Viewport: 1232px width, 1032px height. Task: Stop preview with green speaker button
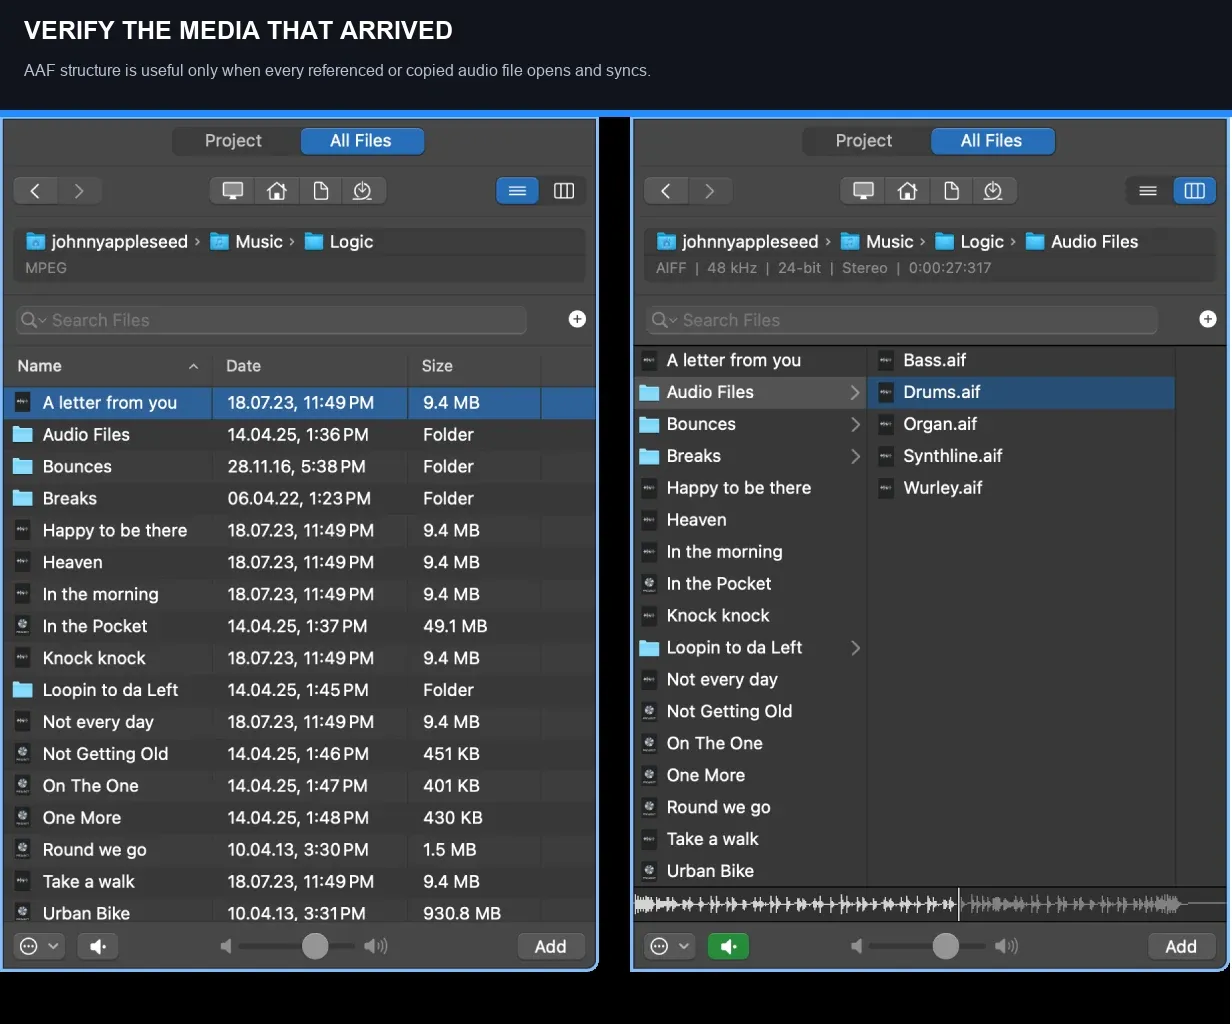(728, 946)
